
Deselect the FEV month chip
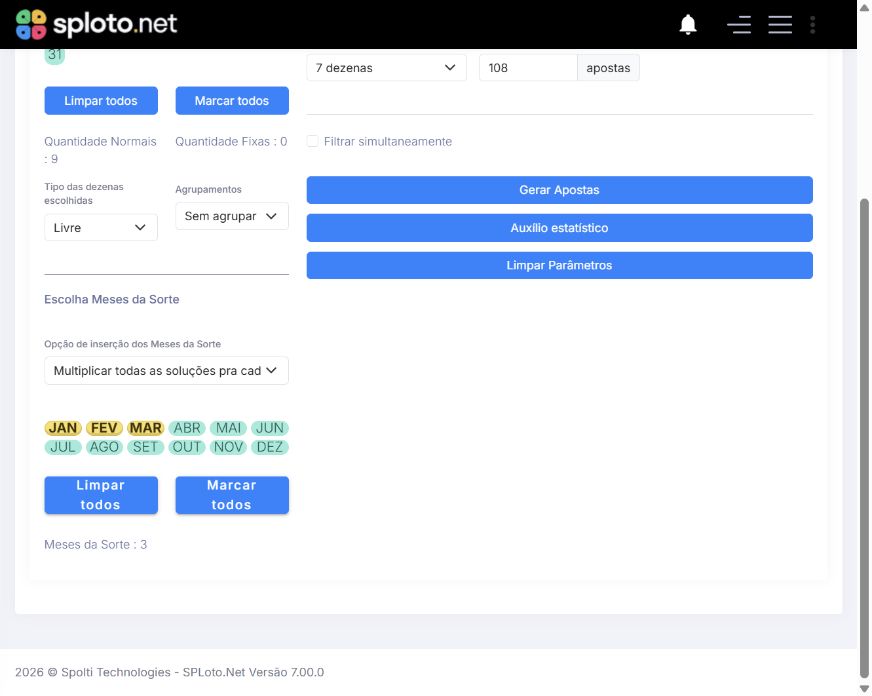pyautogui.click(x=104, y=428)
